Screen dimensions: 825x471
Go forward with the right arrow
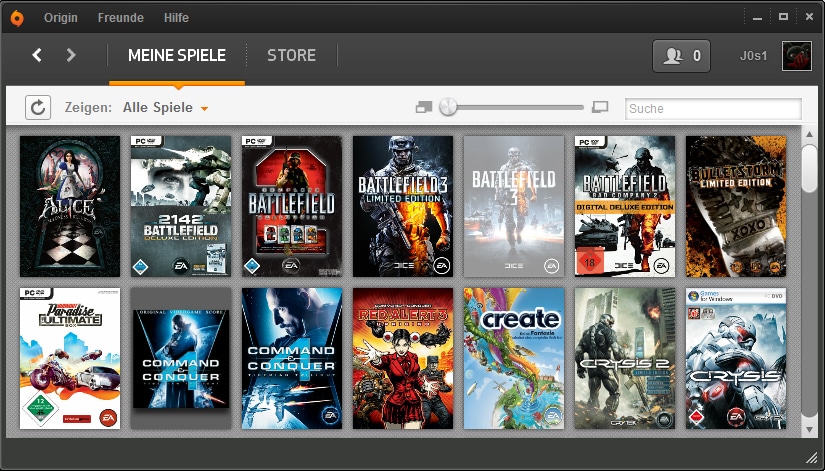[x=71, y=55]
